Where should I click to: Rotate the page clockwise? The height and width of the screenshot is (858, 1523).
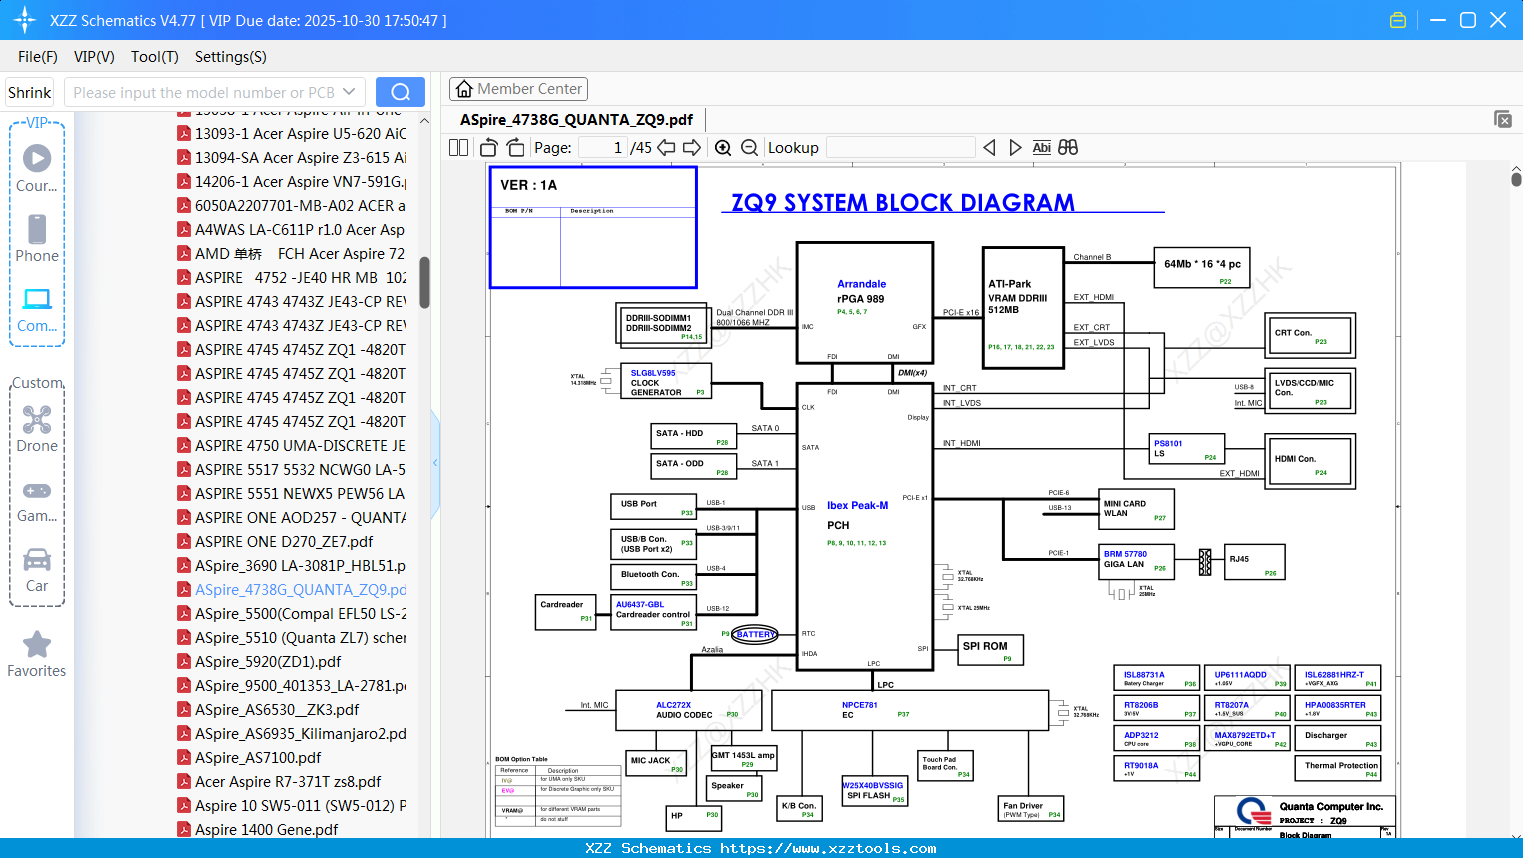[x=515, y=147]
